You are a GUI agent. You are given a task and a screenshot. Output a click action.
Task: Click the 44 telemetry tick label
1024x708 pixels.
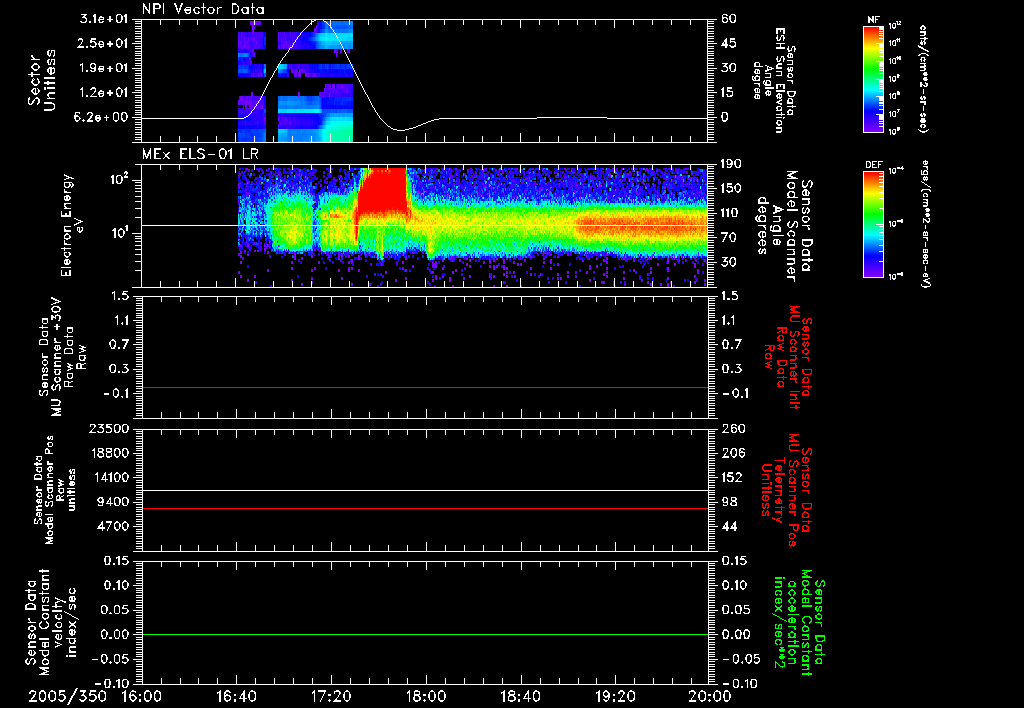coord(729,526)
